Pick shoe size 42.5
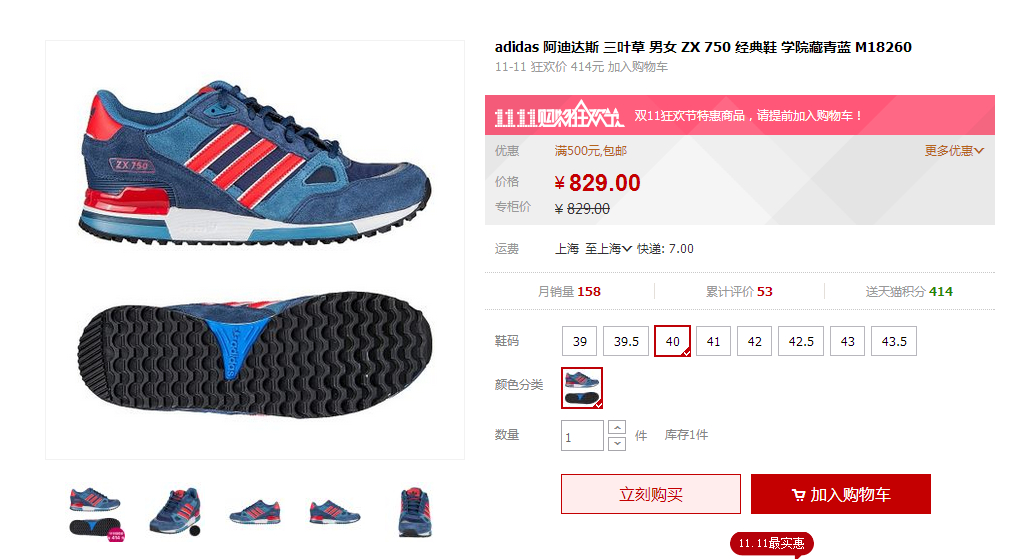This screenshot has width=1013, height=559. click(x=801, y=341)
